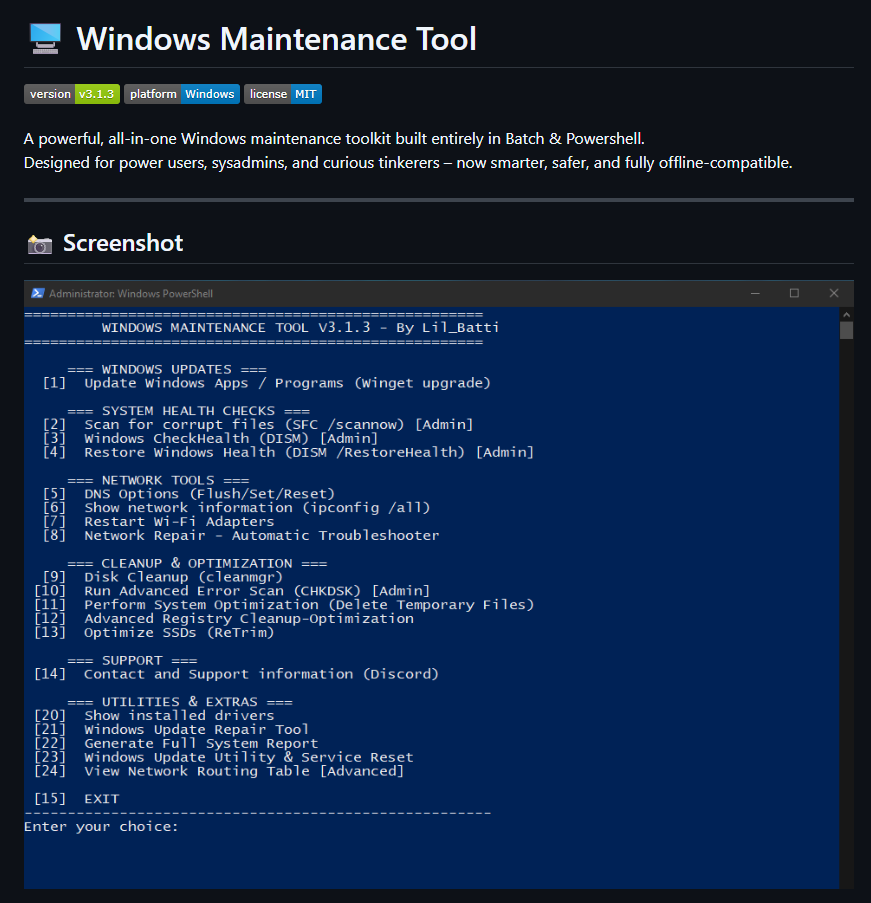
Task: Click option [13] Optimize SSDs (ReTrim)
Action: pos(154,632)
